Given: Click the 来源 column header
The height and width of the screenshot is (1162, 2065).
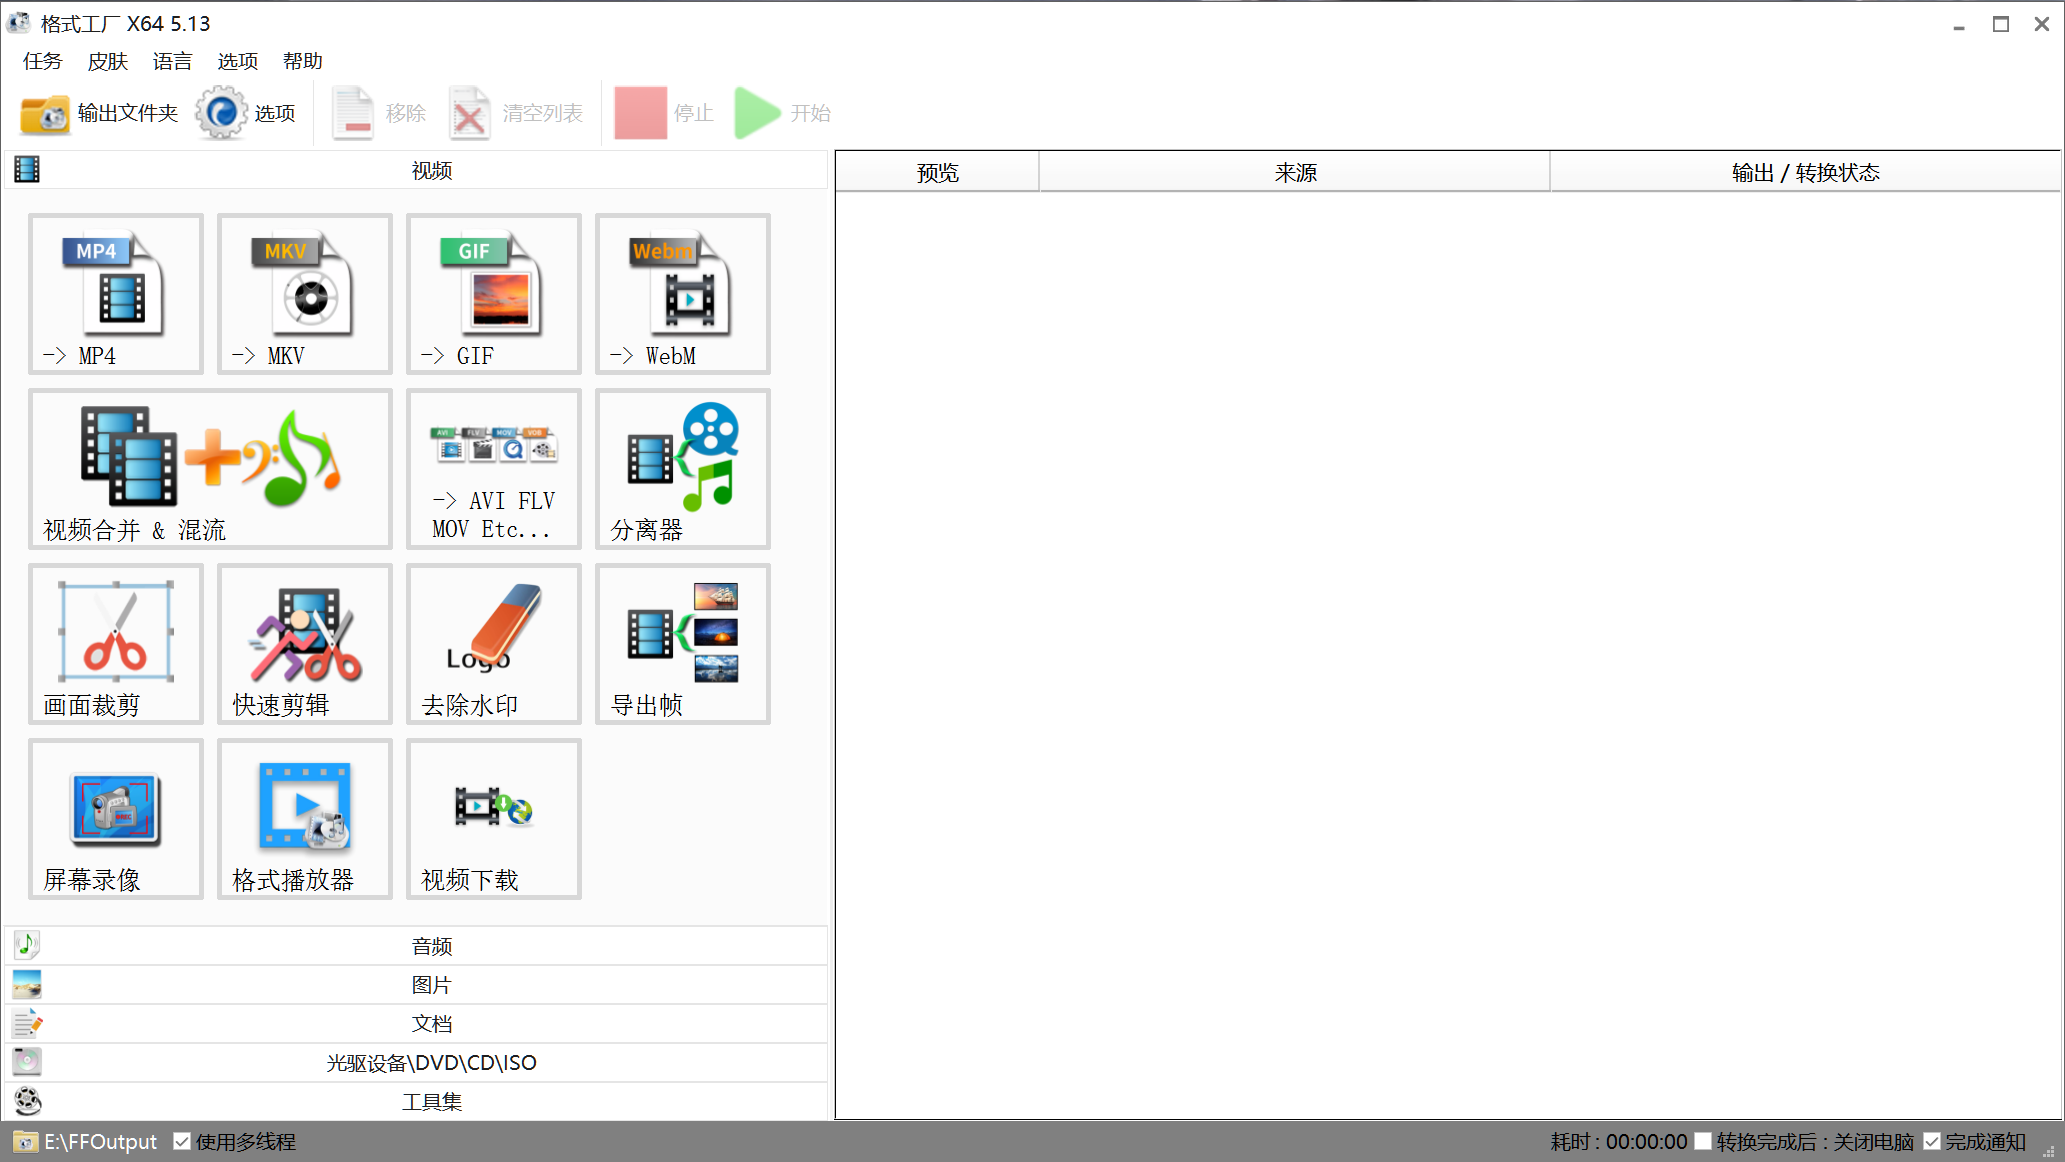Looking at the screenshot, I should [x=1295, y=172].
